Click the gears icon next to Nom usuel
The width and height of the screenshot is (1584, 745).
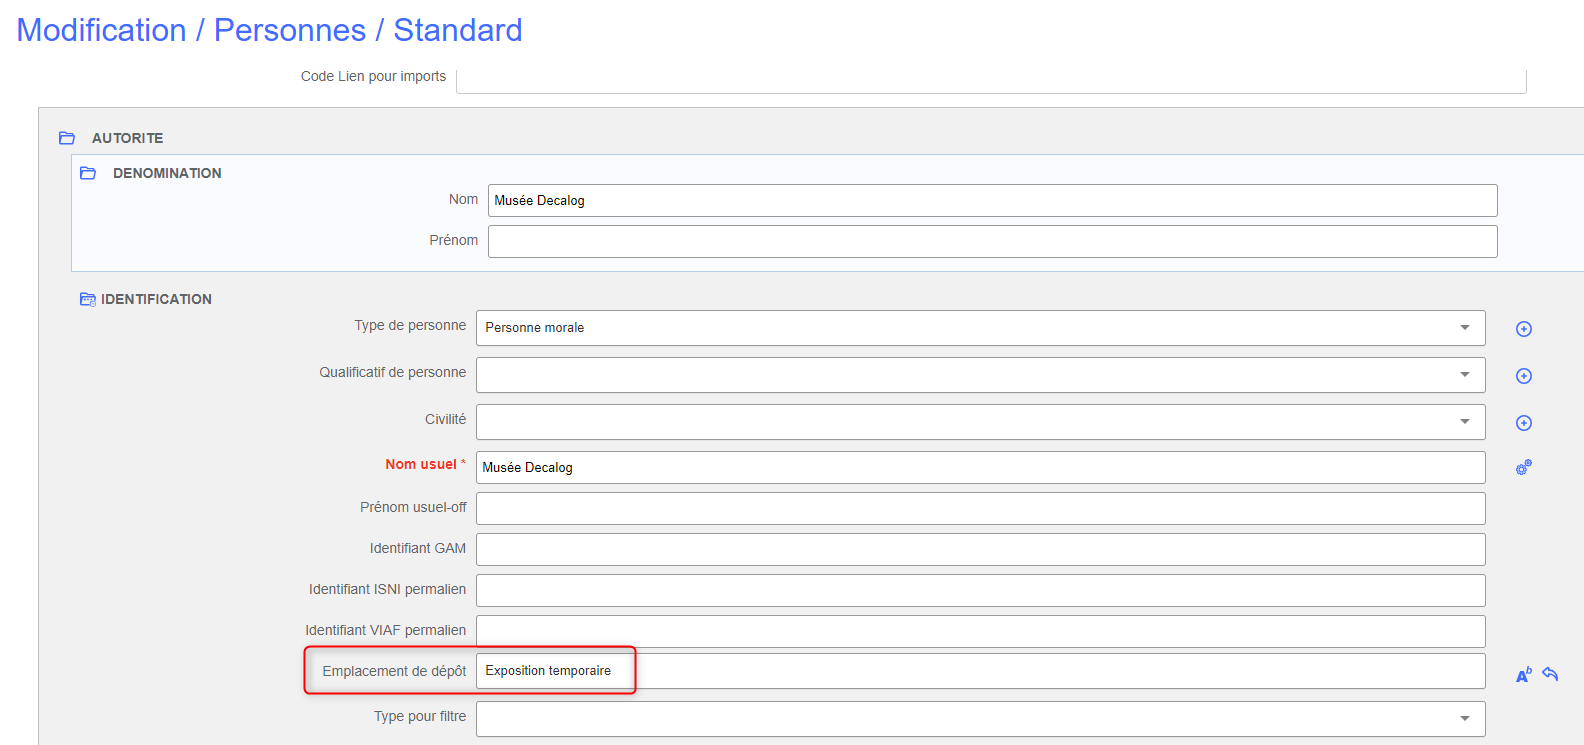click(1523, 467)
